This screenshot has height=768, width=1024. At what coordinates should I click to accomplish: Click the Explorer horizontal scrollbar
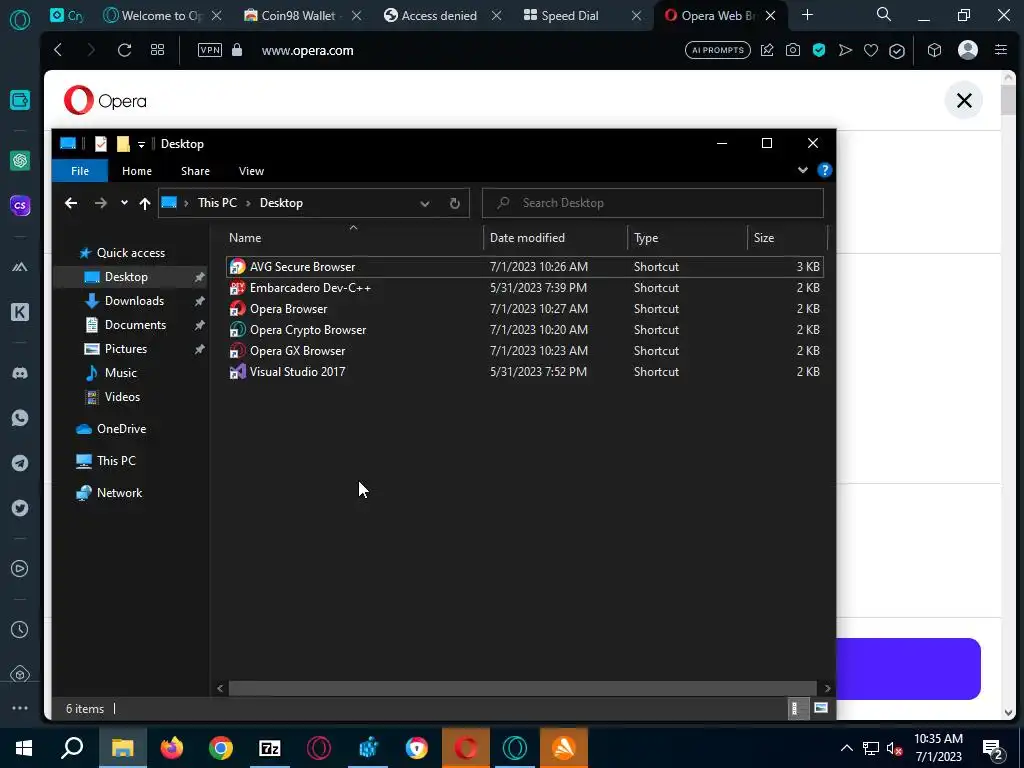click(x=522, y=688)
